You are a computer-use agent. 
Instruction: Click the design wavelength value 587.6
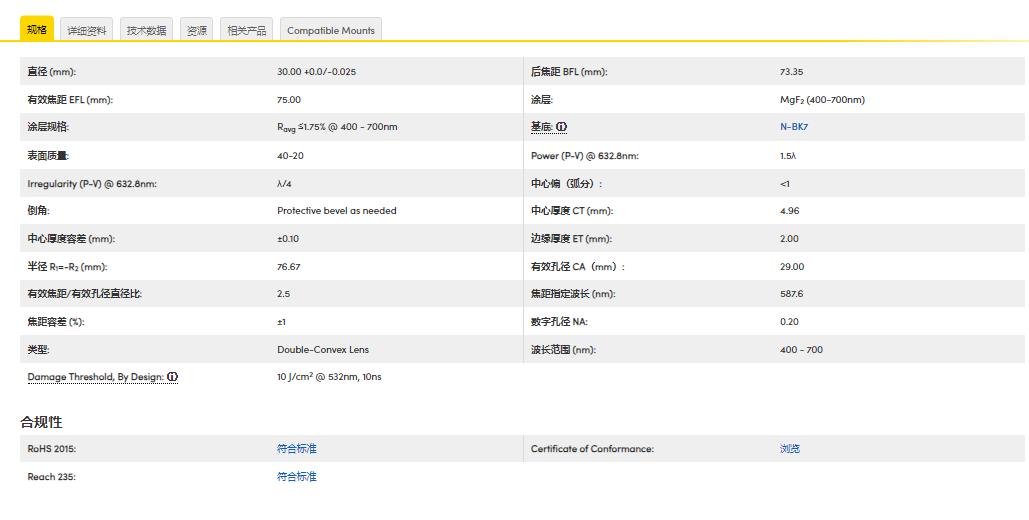click(x=791, y=293)
